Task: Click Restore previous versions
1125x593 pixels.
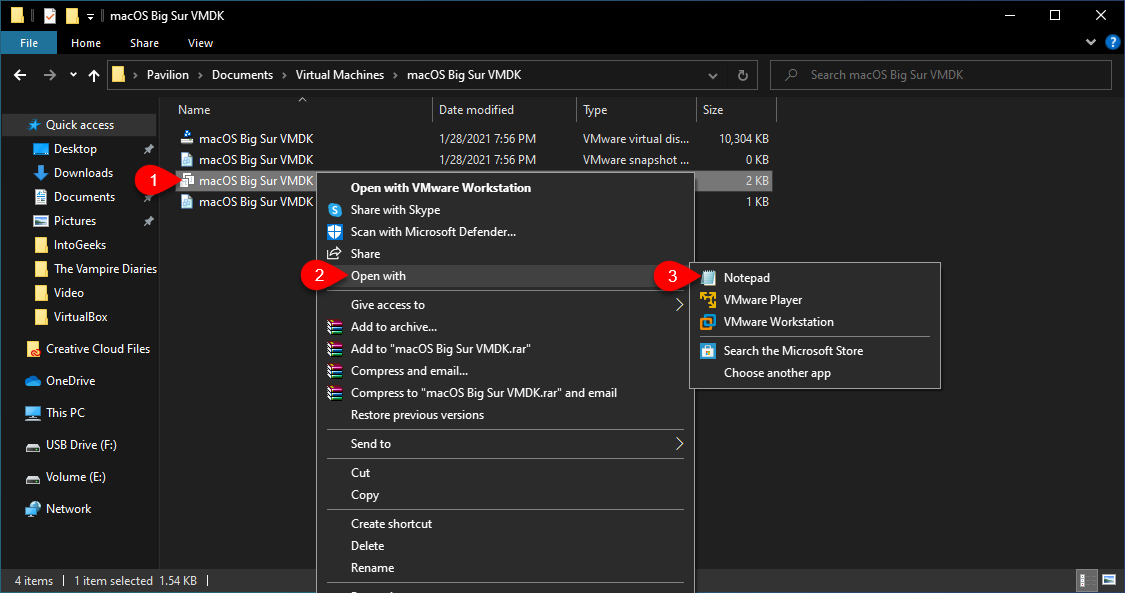Action: click(505, 415)
